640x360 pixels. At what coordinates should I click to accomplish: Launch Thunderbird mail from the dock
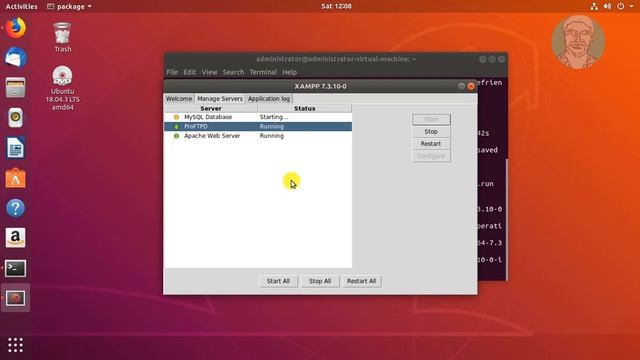[16, 58]
